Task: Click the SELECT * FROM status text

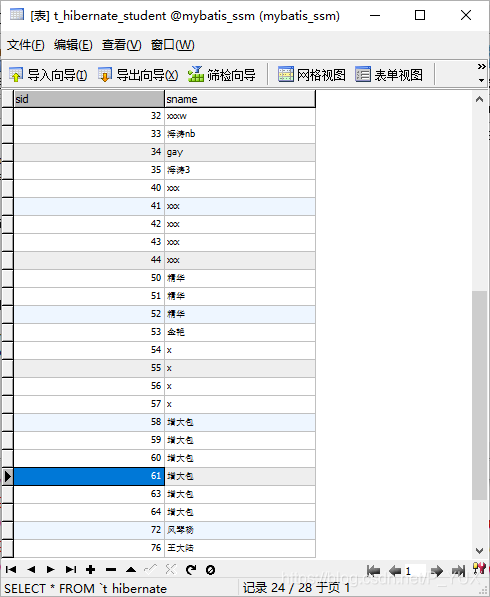Action: (x=85, y=589)
